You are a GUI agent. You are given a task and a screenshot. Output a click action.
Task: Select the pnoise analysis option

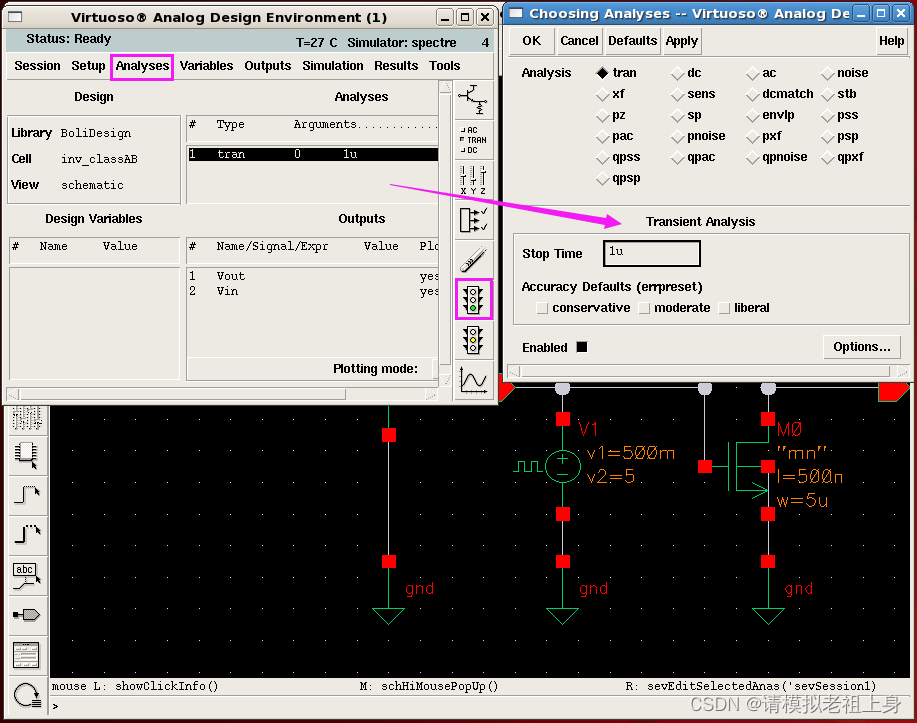(x=677, y=136)
